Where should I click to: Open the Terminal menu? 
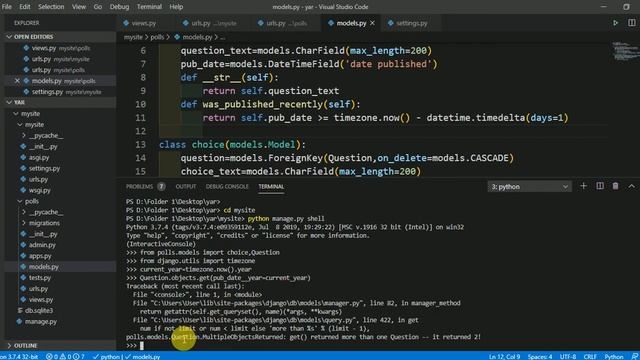149,7
